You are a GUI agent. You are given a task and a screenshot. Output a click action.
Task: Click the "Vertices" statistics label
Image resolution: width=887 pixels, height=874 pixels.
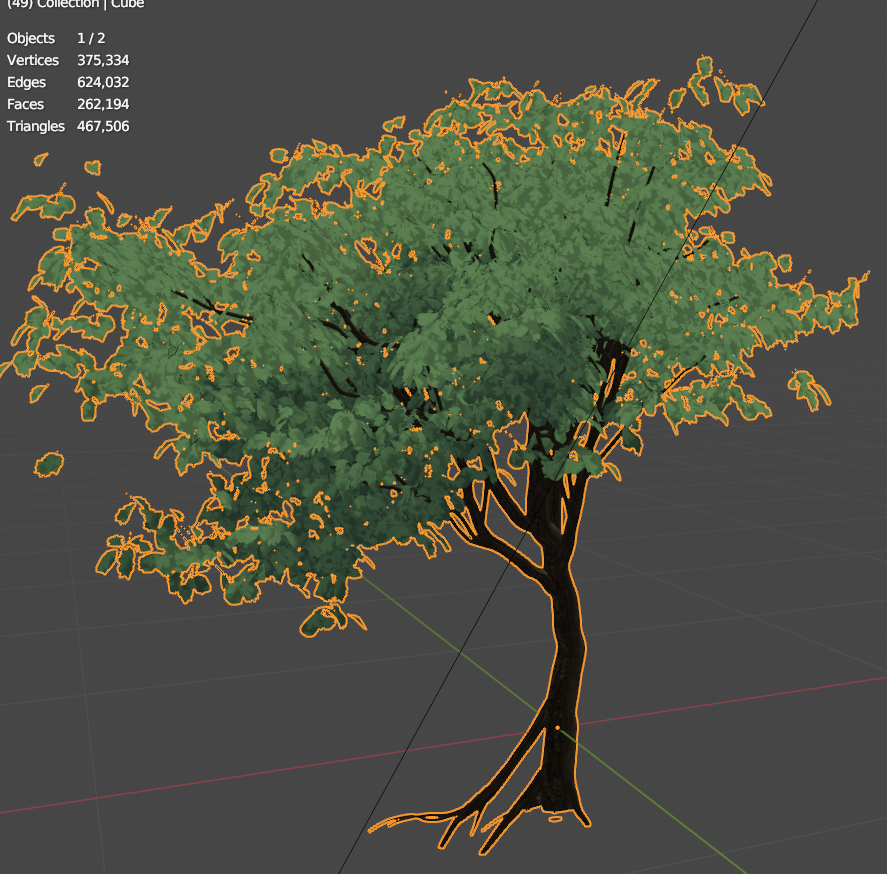[x=33, y=61]
